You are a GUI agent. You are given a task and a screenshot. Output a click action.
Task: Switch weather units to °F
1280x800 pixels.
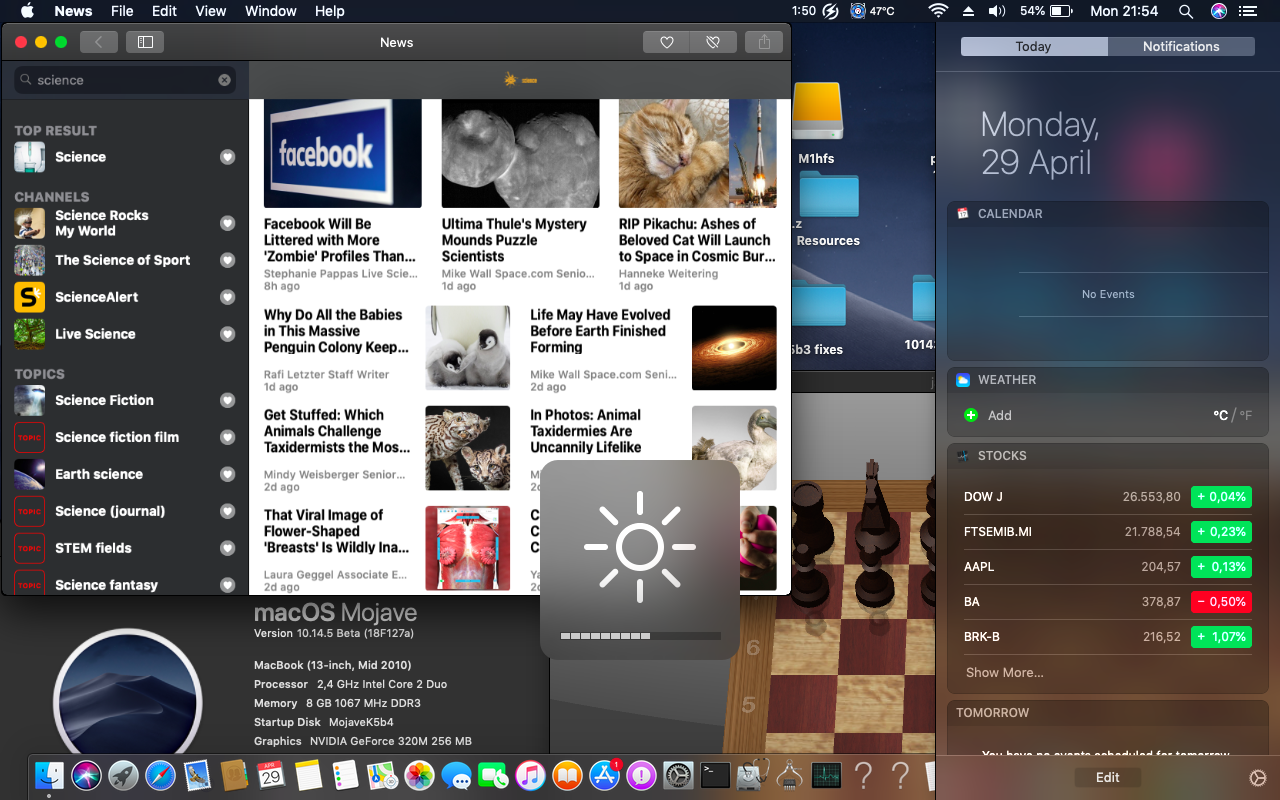click(x=1245, y=415)
